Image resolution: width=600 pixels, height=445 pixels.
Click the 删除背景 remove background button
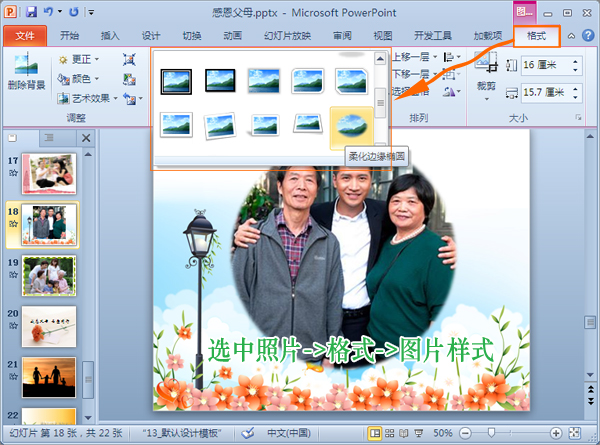coord(26,72)
